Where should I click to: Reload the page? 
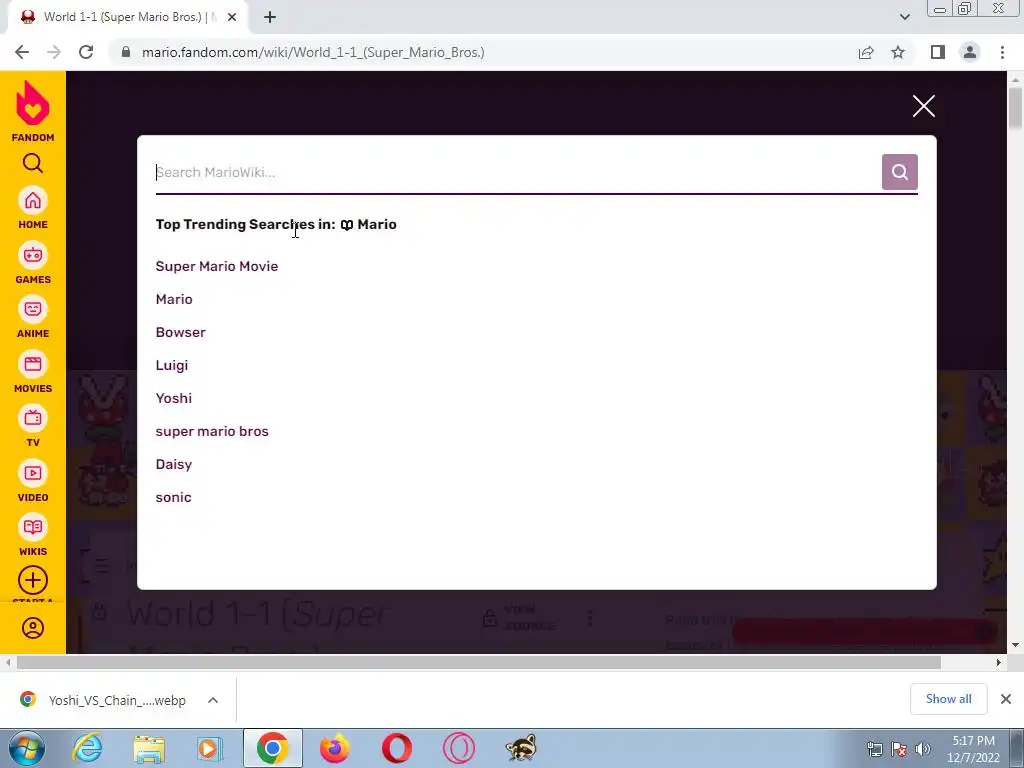[x=86, y=52]
